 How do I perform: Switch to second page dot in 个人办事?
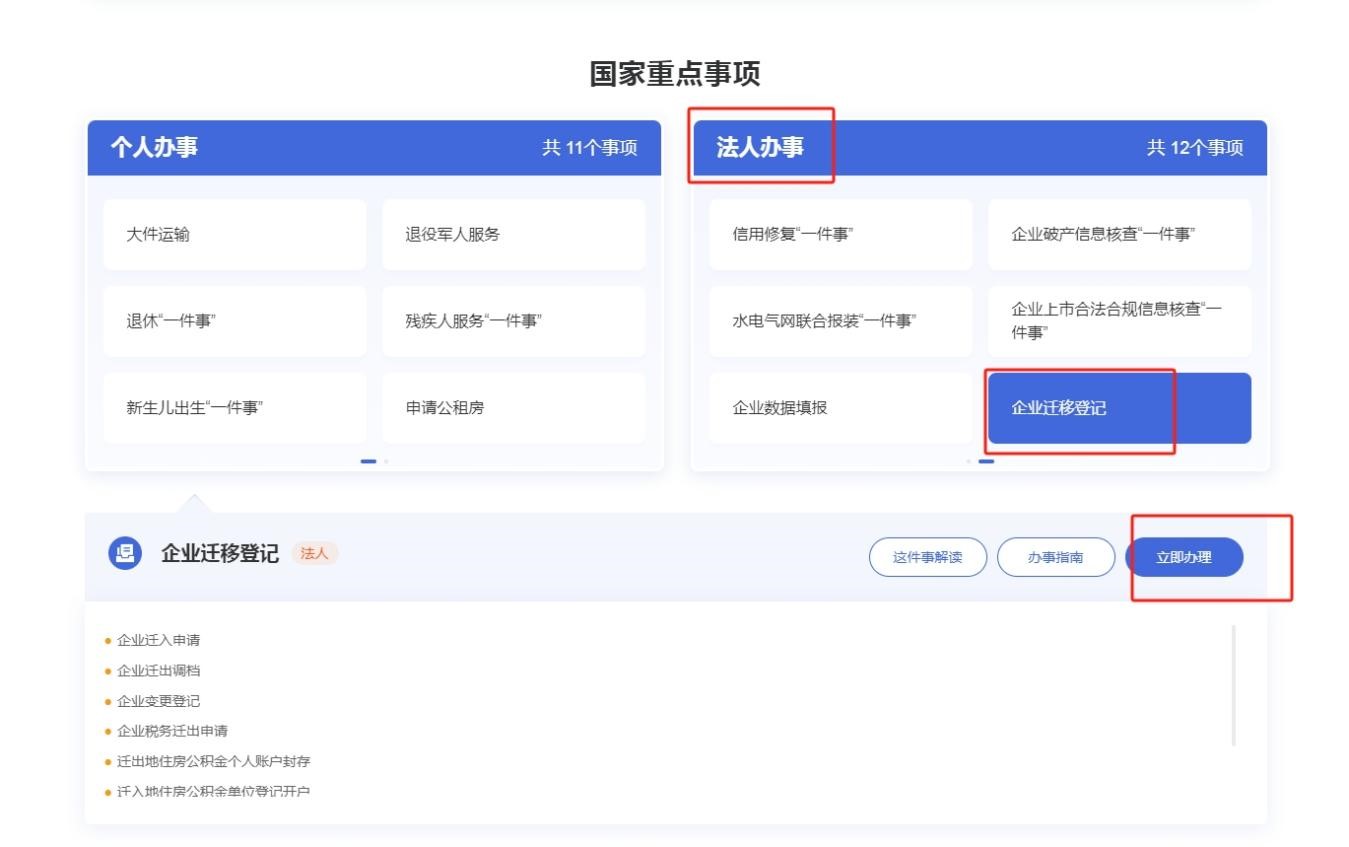(386, 461)
